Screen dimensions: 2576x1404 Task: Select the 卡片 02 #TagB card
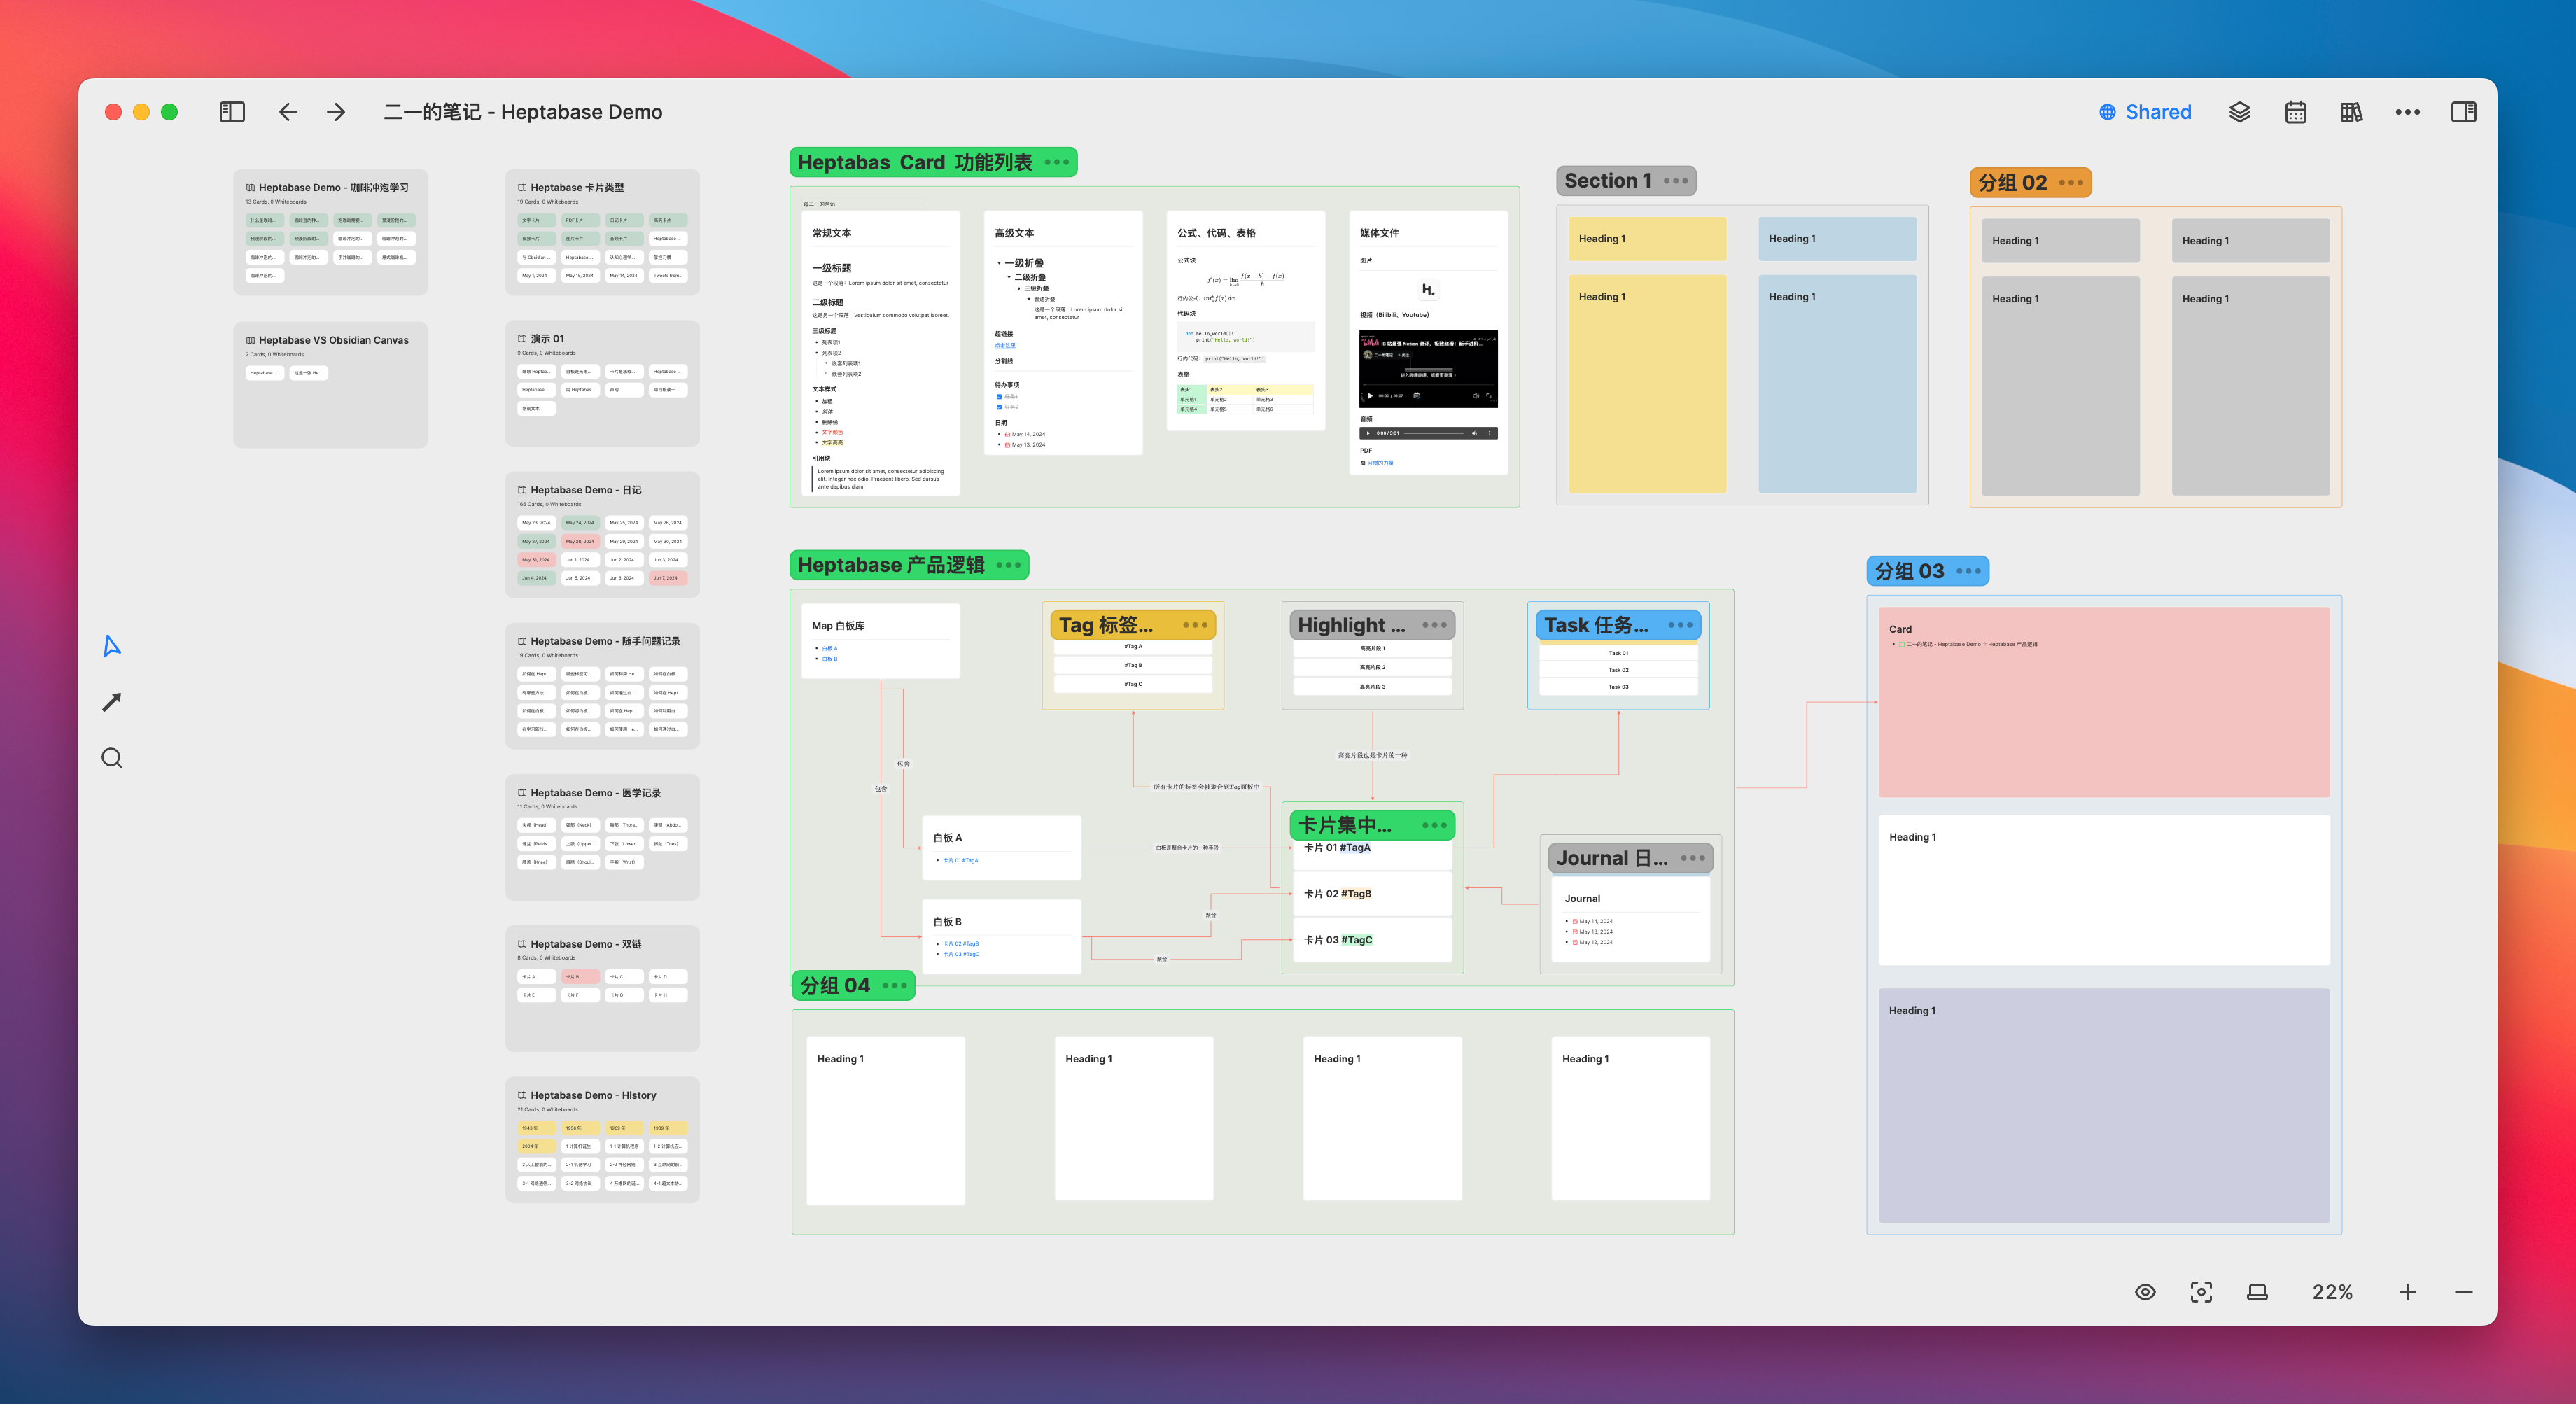point(1372,893)
